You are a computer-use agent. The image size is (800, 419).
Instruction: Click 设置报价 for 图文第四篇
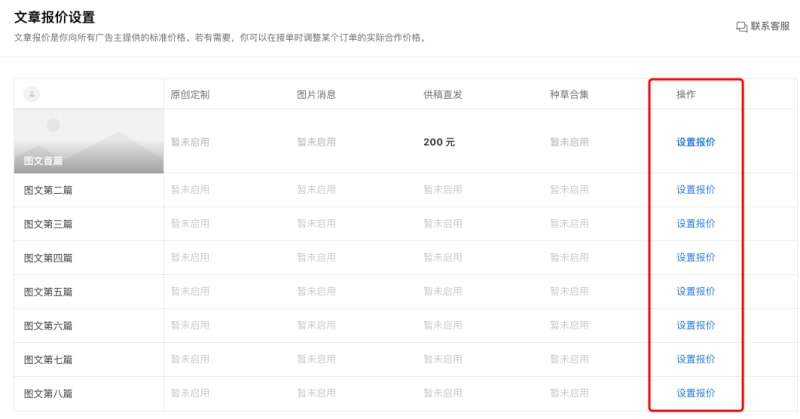695,257
